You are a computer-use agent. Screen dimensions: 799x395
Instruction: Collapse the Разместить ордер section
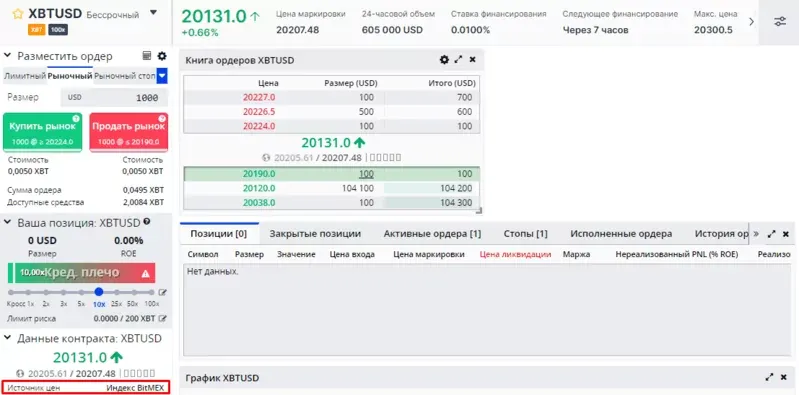tap(8, 56)
